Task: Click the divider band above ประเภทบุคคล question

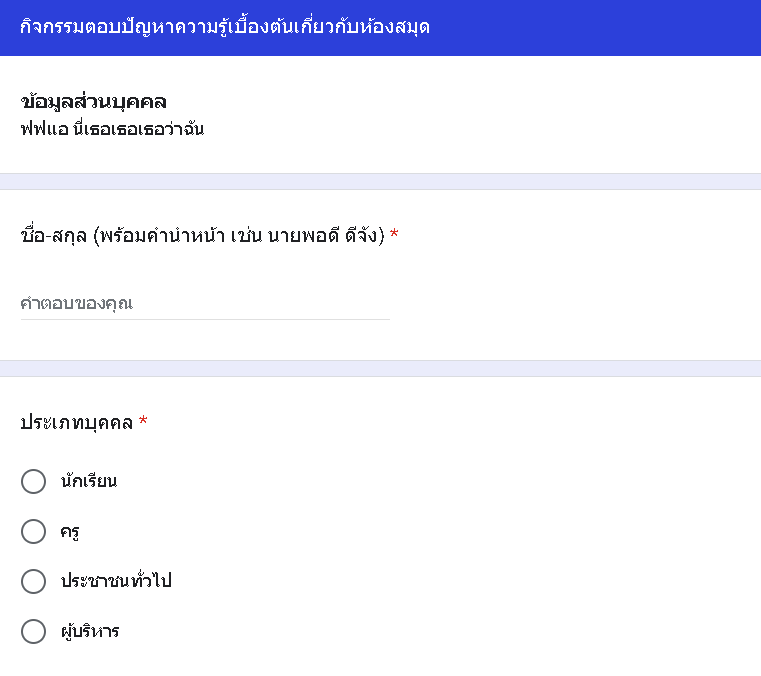Action: (380, 368)
